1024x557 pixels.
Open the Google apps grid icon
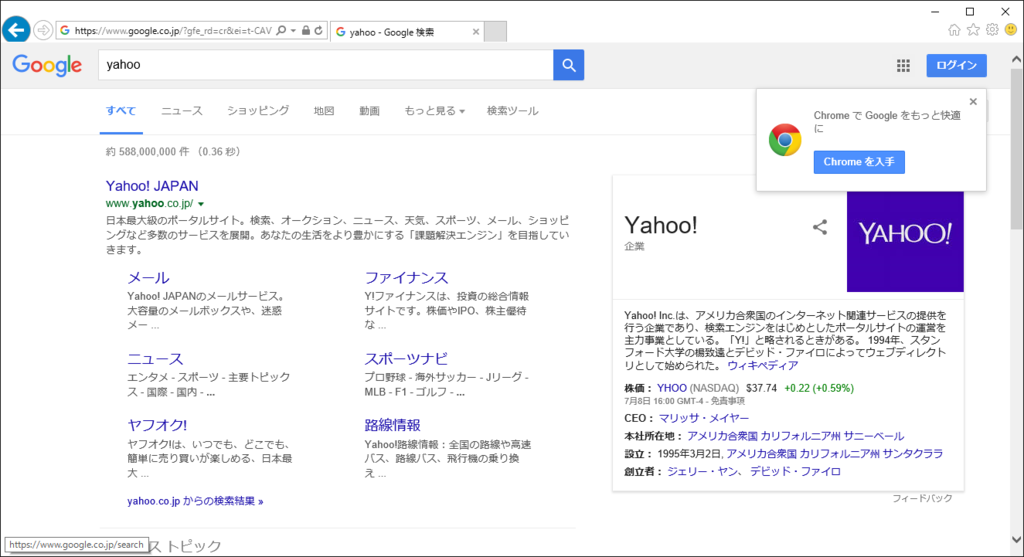pos(903,65)
